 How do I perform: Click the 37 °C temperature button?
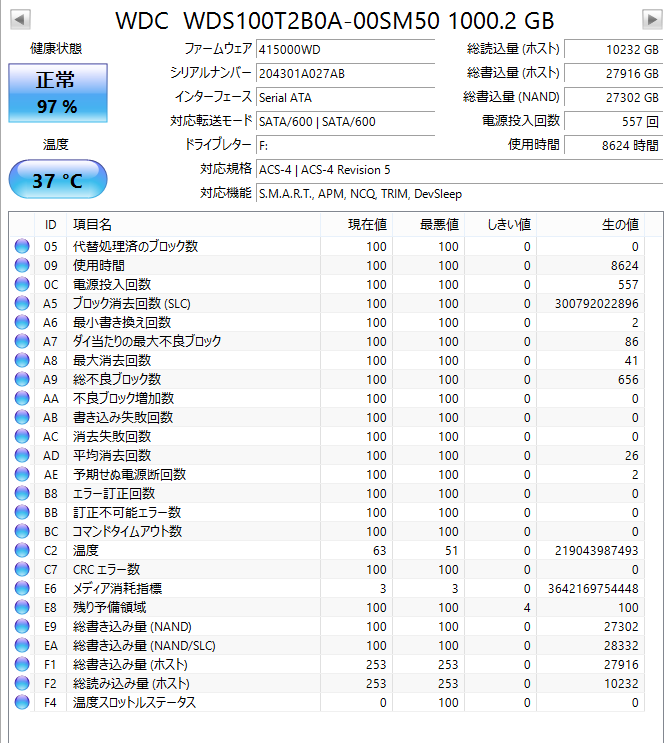tap(58, 179)
